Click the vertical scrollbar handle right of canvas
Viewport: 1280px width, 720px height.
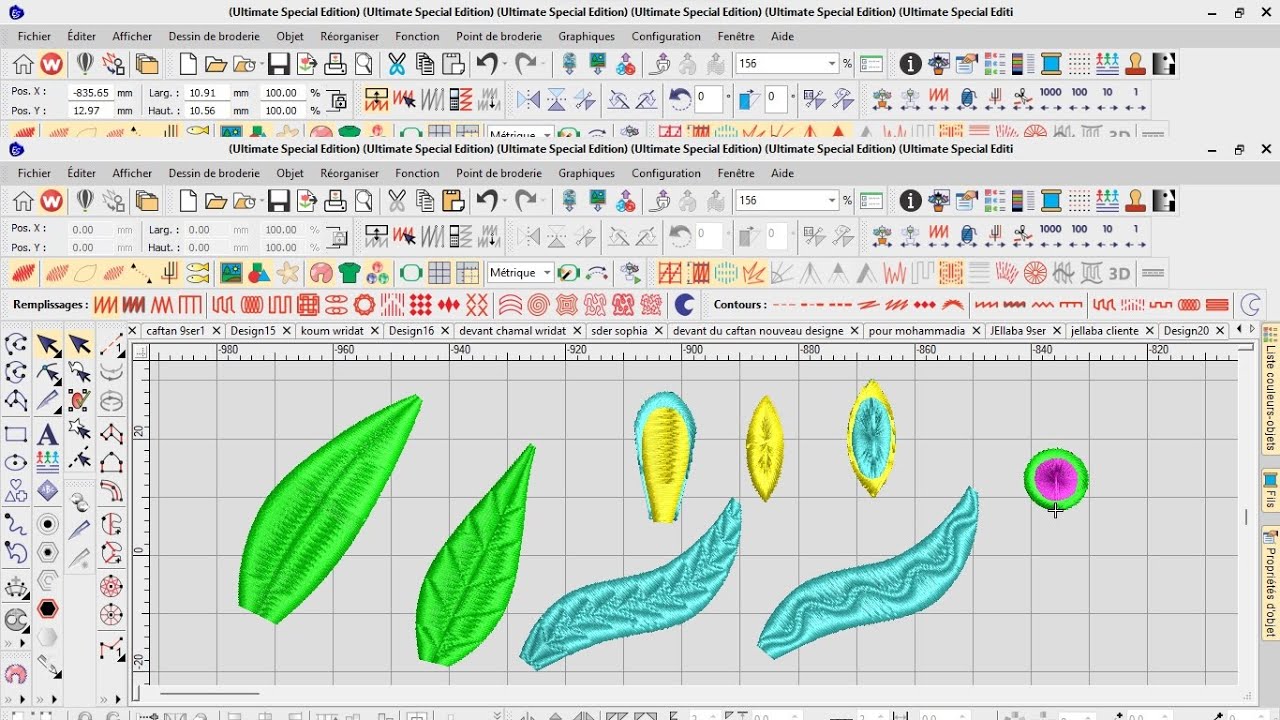(1246, 517)
